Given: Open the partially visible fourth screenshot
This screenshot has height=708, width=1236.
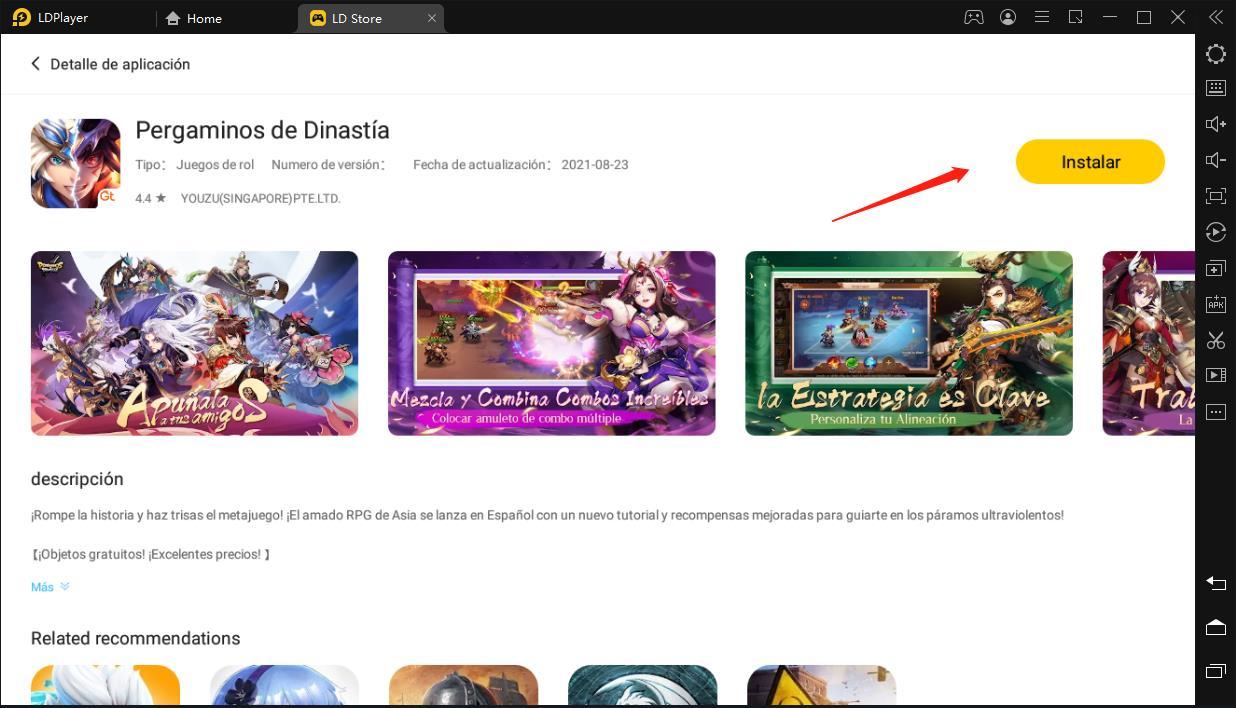Looking at the screenshot, I should (x=1148, y=343).
